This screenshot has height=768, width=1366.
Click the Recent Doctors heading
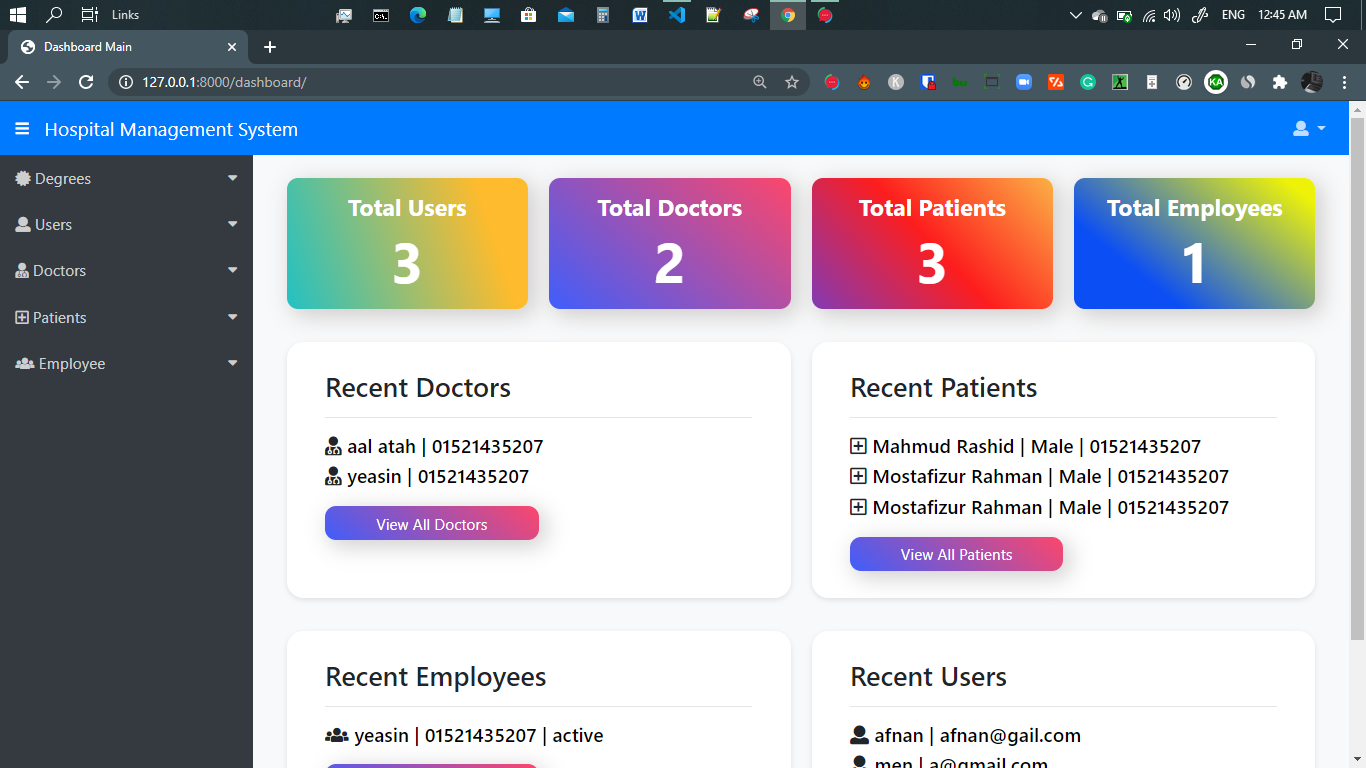(418, 388)
